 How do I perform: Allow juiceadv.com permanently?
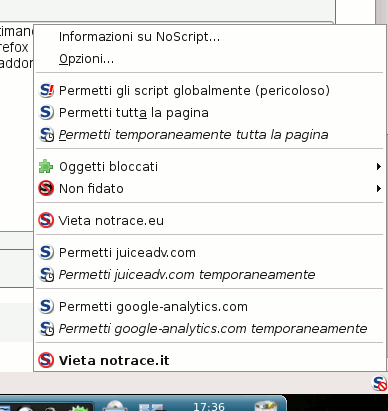(x=209, y=253)
